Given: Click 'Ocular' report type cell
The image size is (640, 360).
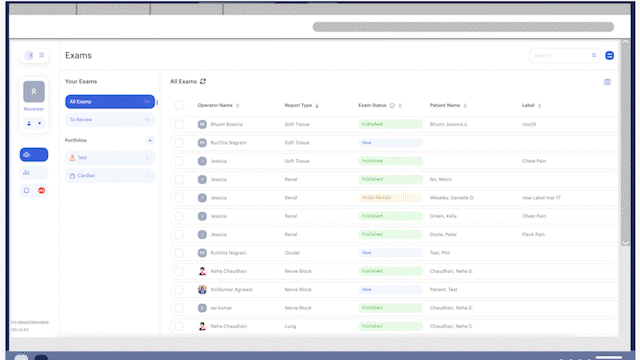Looking at the screenshot, I should tap(292, 253).
